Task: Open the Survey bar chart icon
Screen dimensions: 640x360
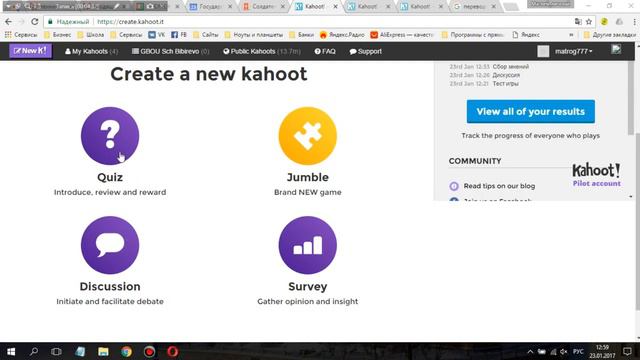Action: [307, 245]
